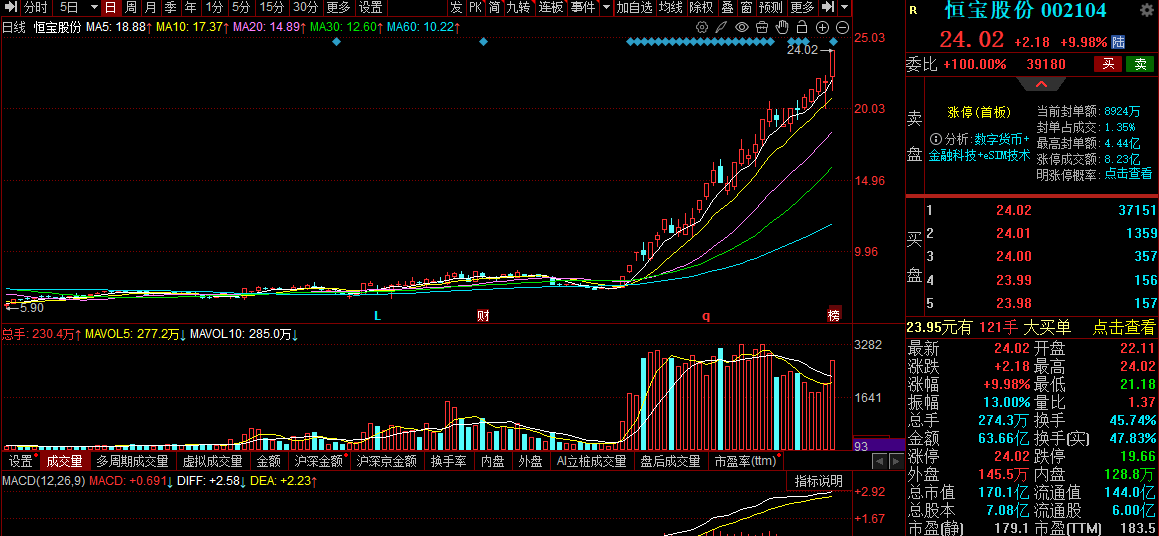Collapse the sell-side panel chevron
1159x536 pixels.
[x=1041, y=84]
